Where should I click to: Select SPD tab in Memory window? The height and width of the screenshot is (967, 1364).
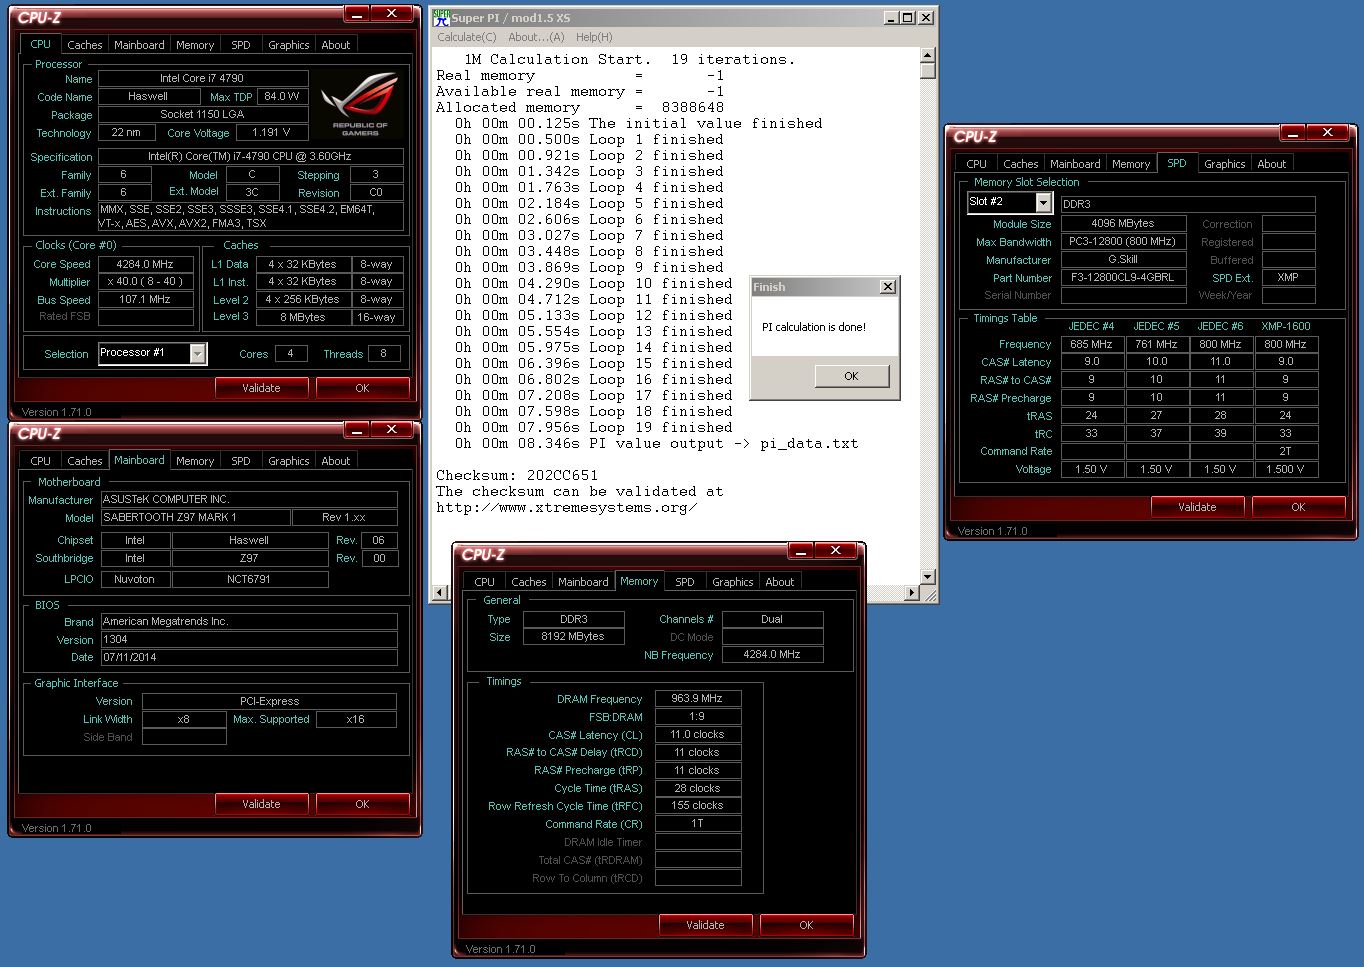tap(685, 582)
